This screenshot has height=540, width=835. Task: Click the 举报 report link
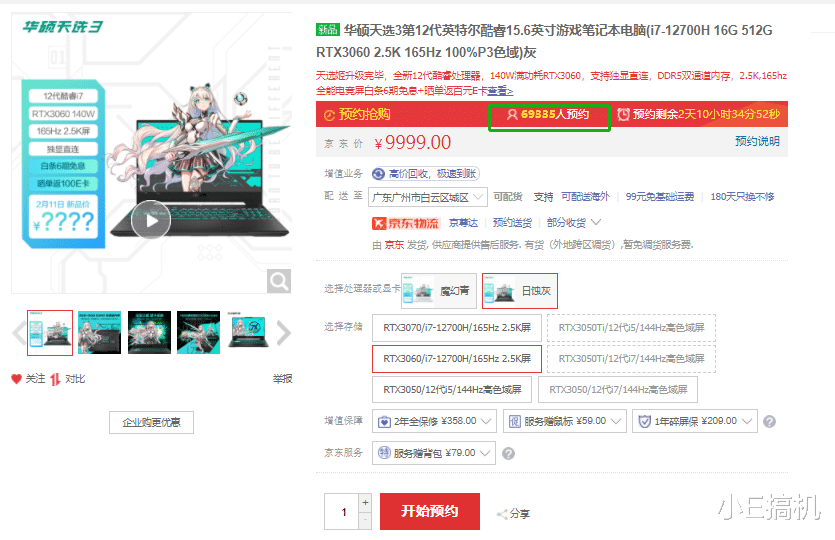[282, 379]
